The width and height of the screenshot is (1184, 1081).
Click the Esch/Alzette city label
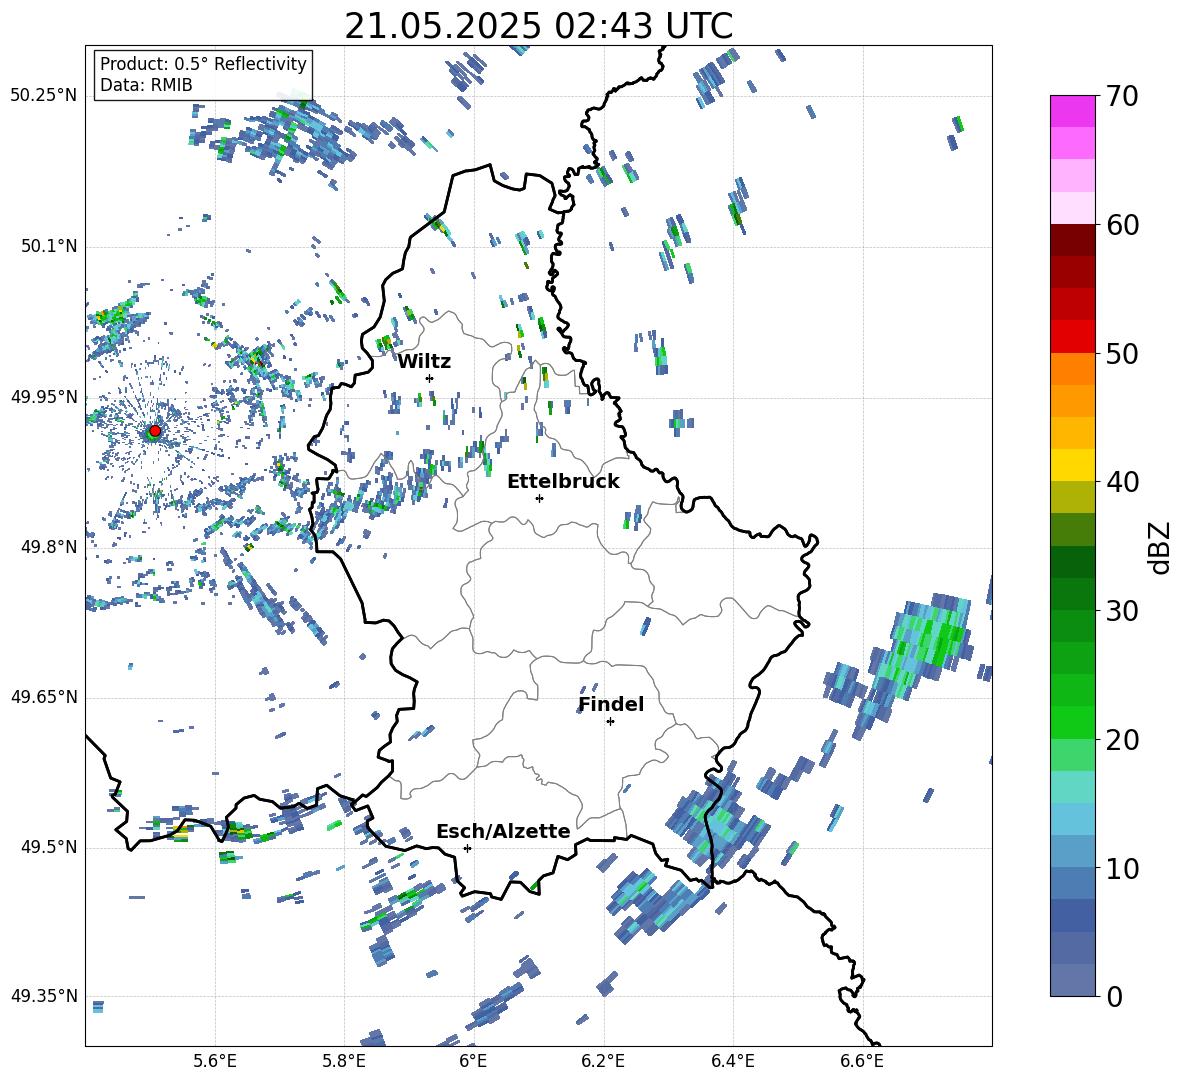pos(503,831)
